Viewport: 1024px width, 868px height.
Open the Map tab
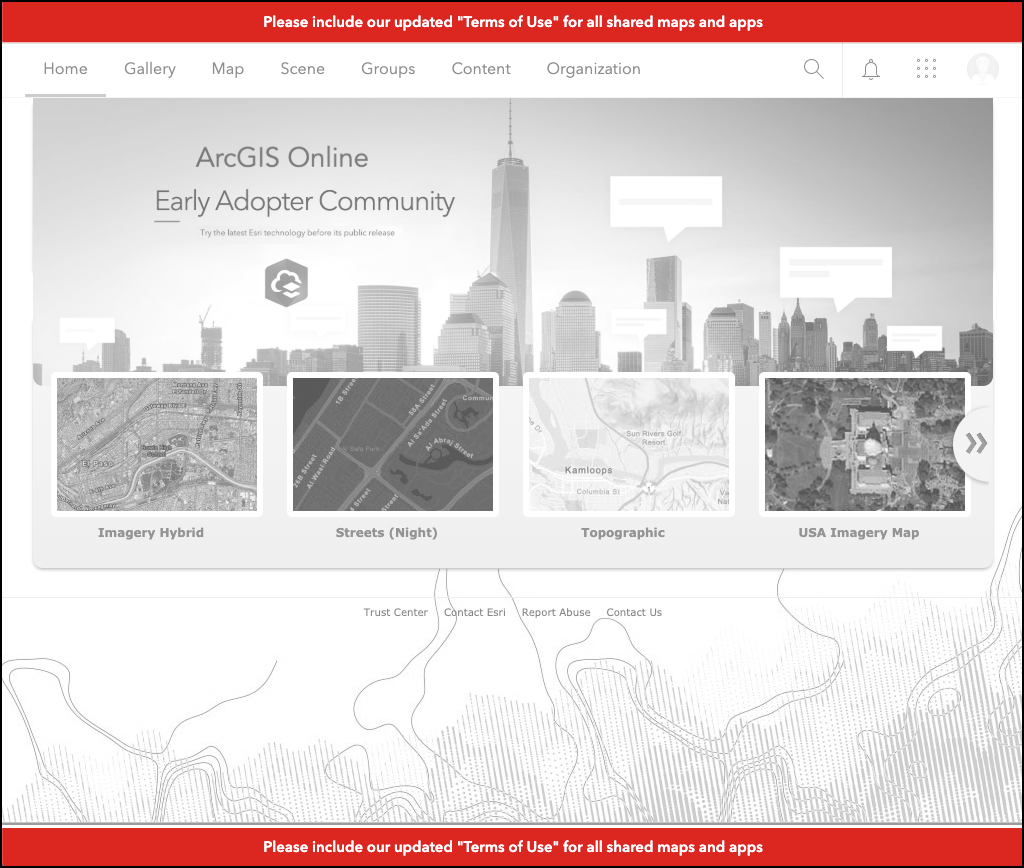point(227,69)
